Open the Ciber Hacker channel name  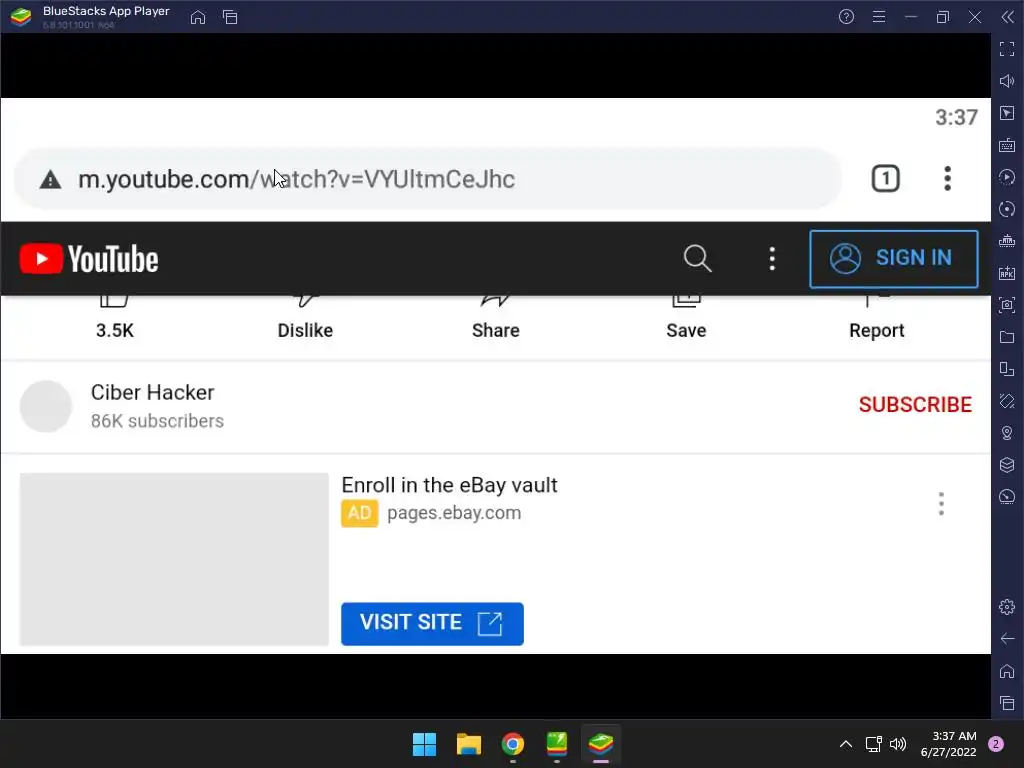coord(152,392)
